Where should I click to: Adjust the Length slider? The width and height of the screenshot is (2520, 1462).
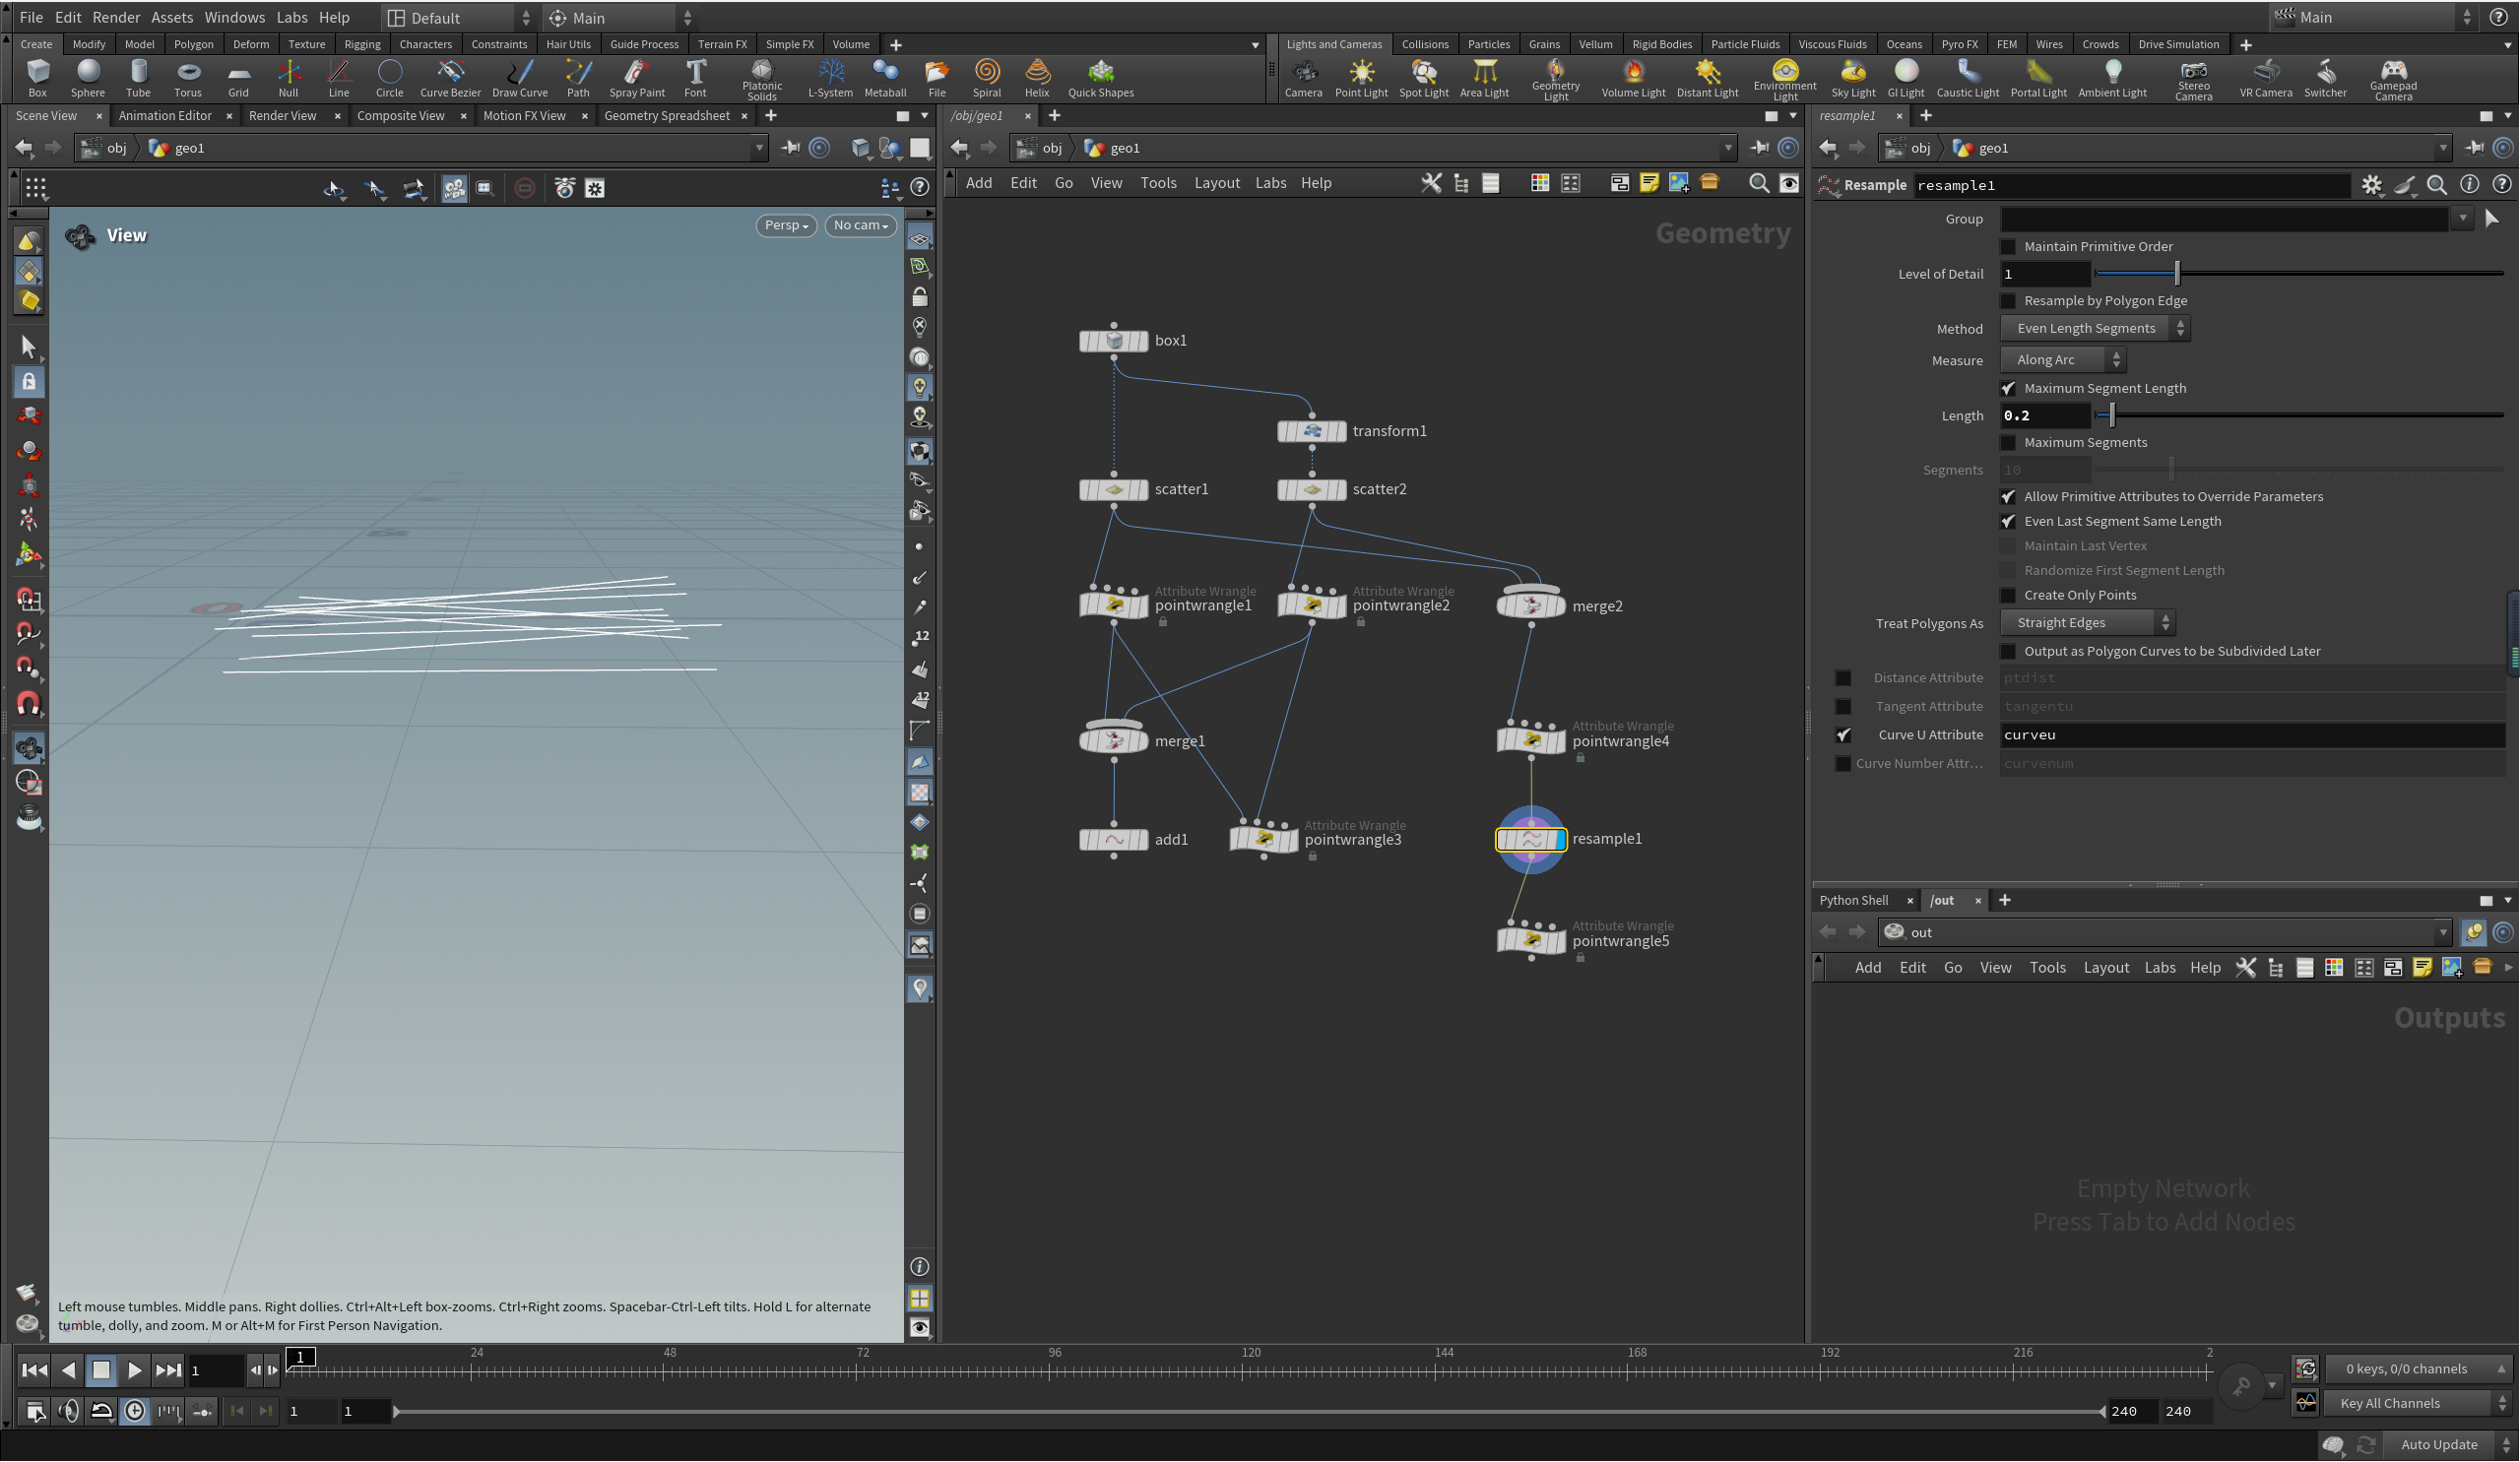point(2298,415)
